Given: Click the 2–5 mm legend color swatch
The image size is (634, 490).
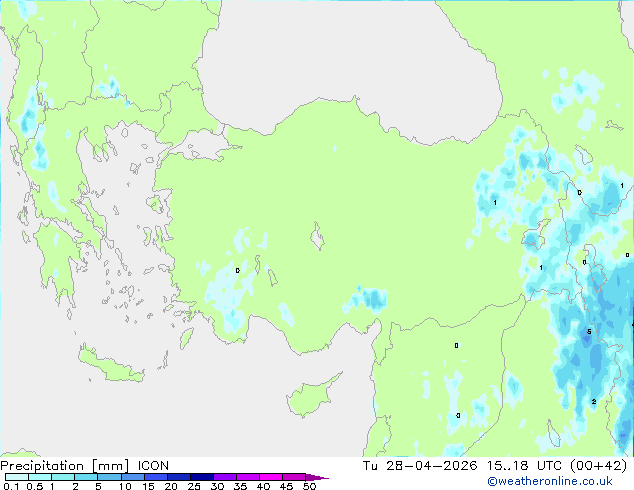Looking at the screenshot, I should coord(86,477).
